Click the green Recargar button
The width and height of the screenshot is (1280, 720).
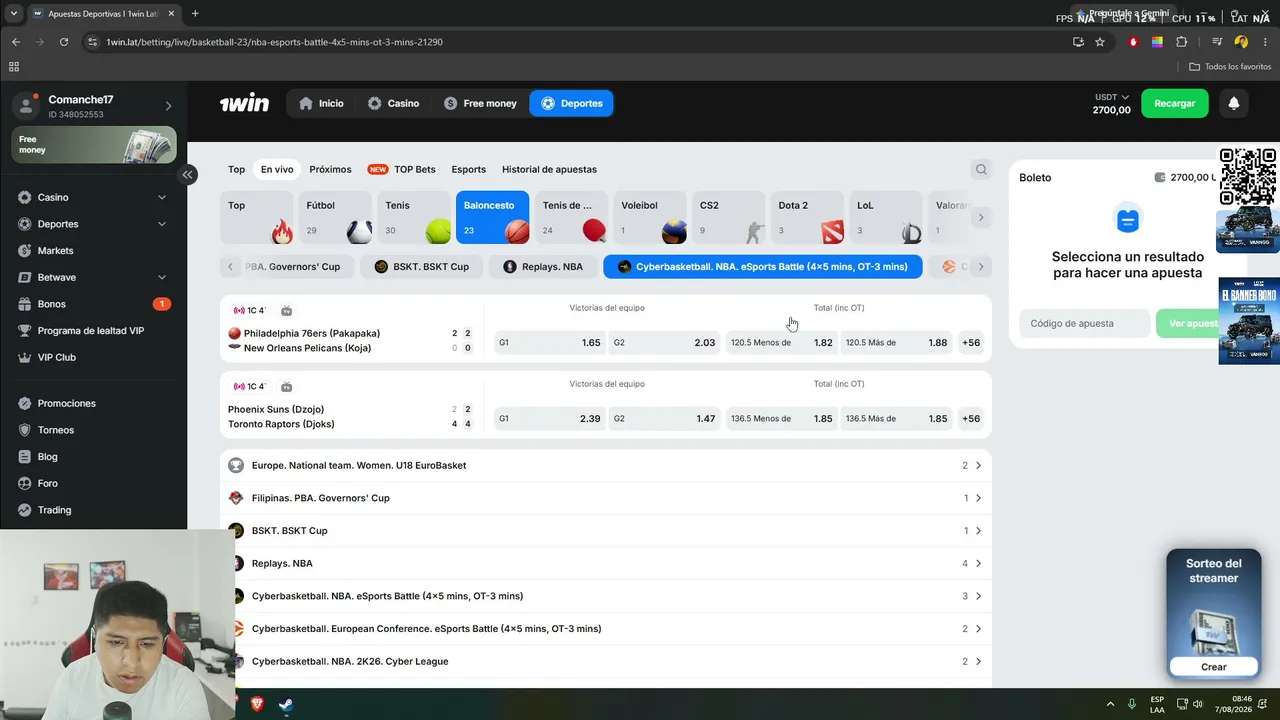(1174, 103)
